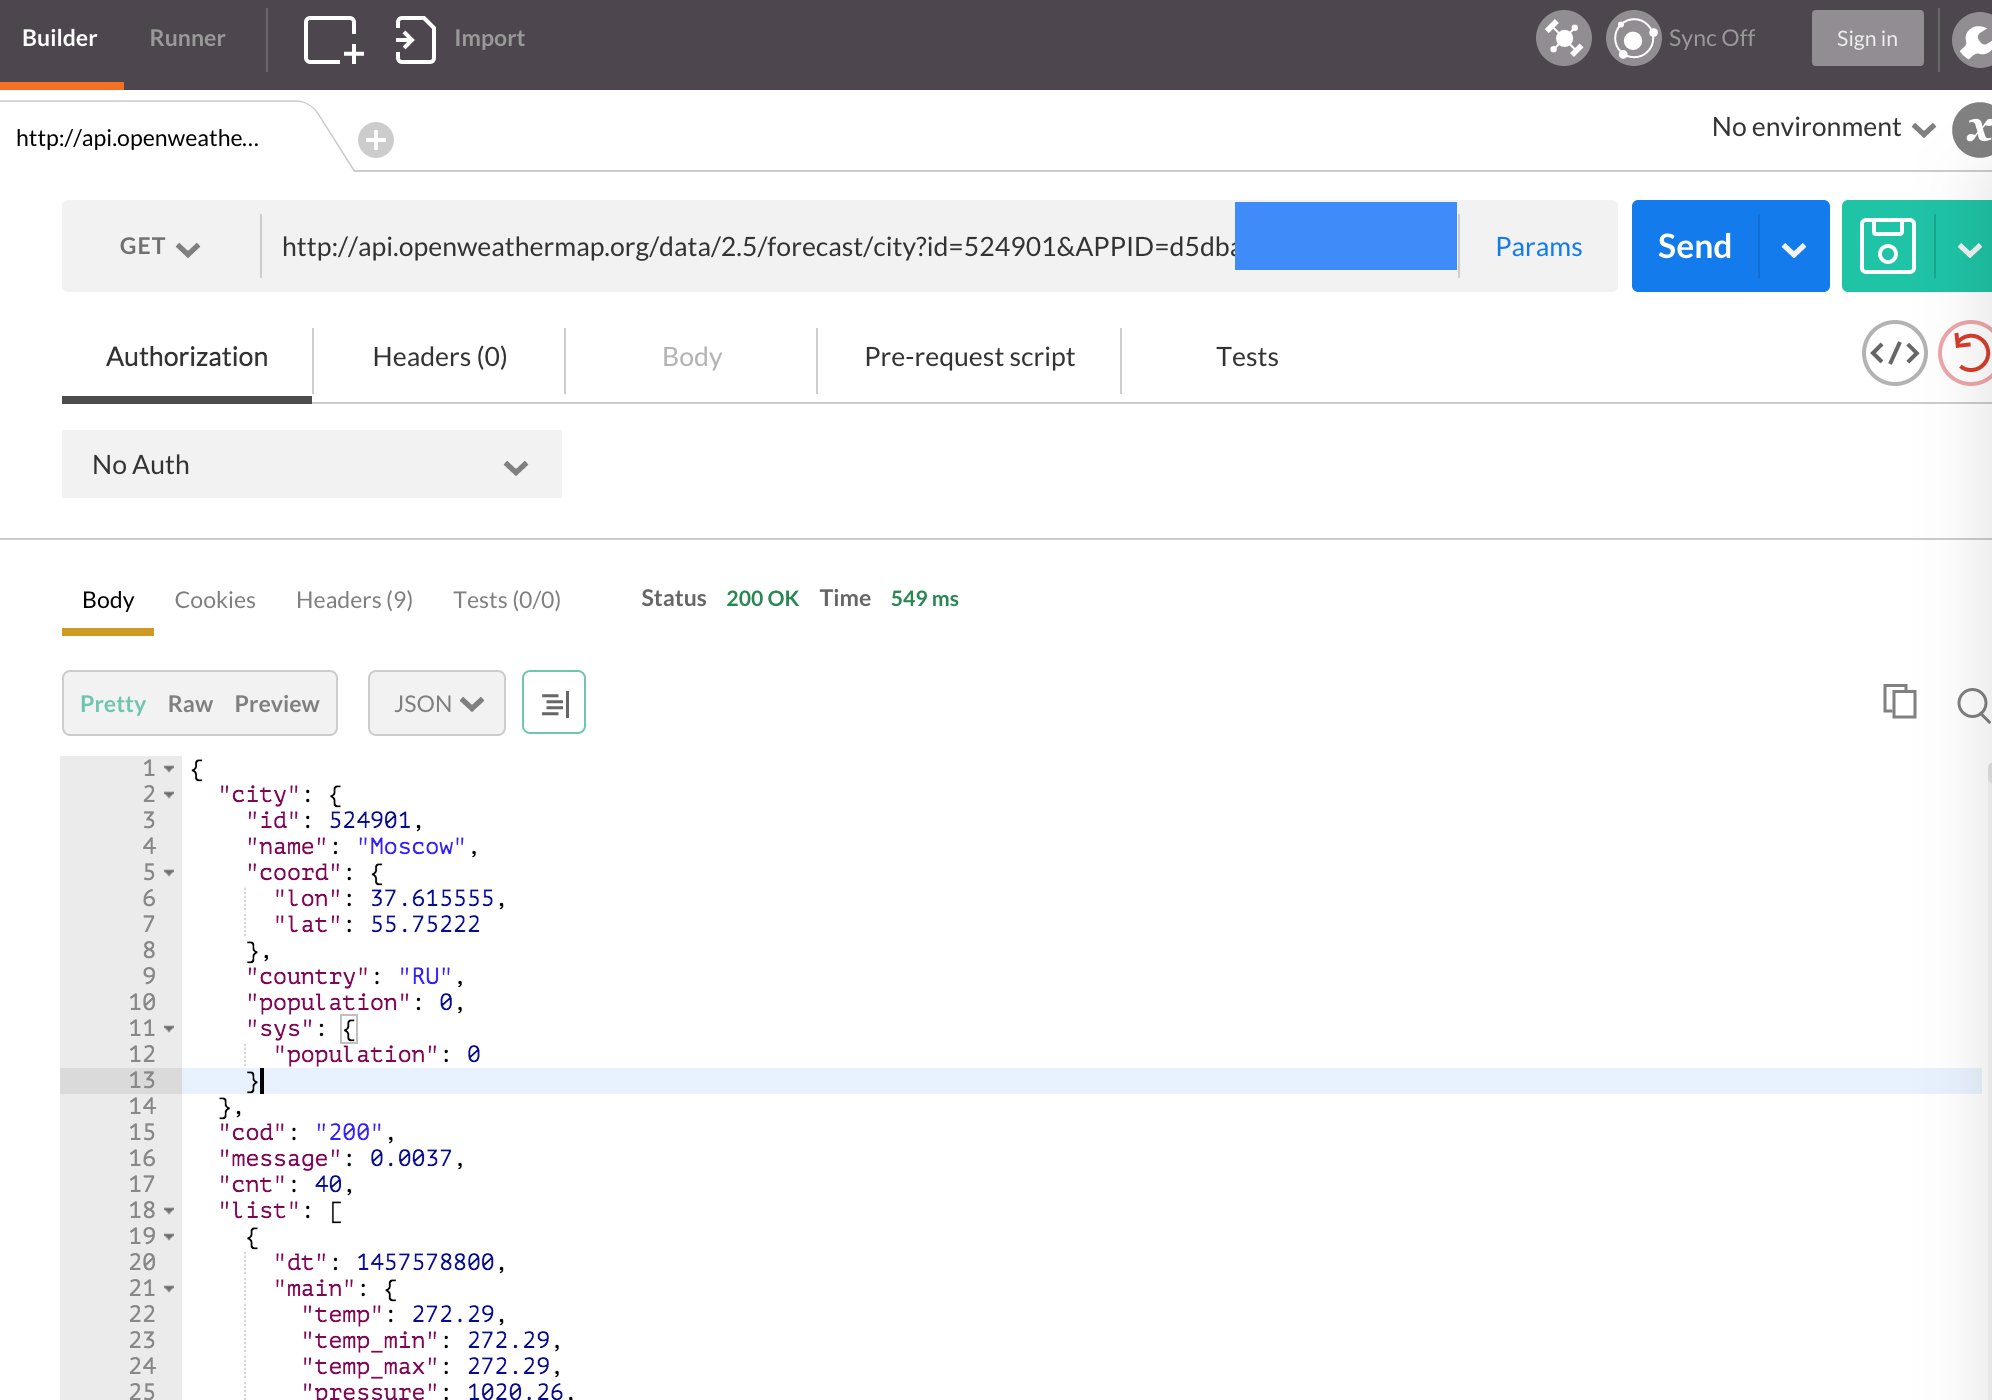Expand the save options arrow
1992x1400 pixels.
[x=1967, y=248]
